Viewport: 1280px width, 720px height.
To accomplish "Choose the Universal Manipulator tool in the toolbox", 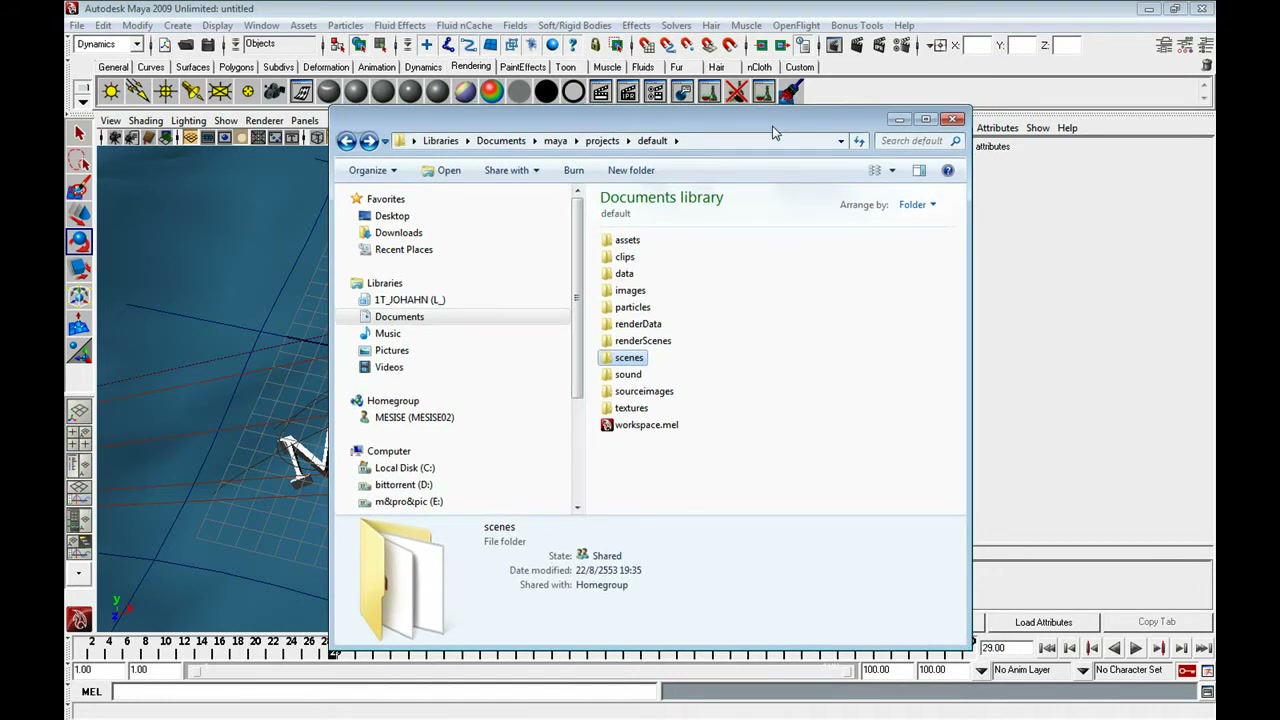I will pyautogui.click(x=79, y=296).
